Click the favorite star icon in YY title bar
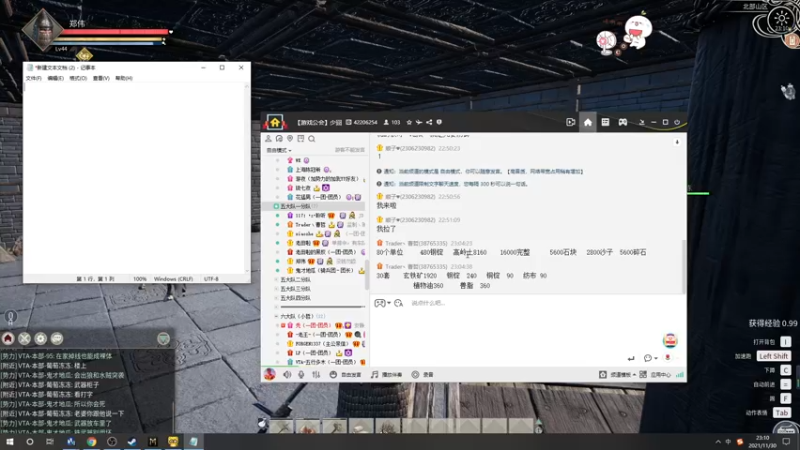Image resolution: width=800 pixels, height=450 pixels. (409, 122)
